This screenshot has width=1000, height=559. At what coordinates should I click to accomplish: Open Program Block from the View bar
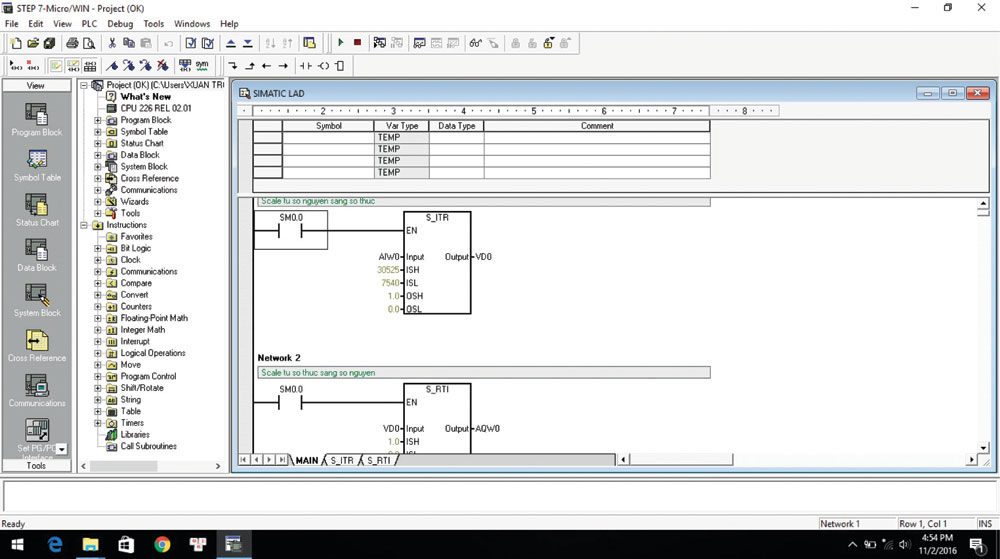pos(36,120)
